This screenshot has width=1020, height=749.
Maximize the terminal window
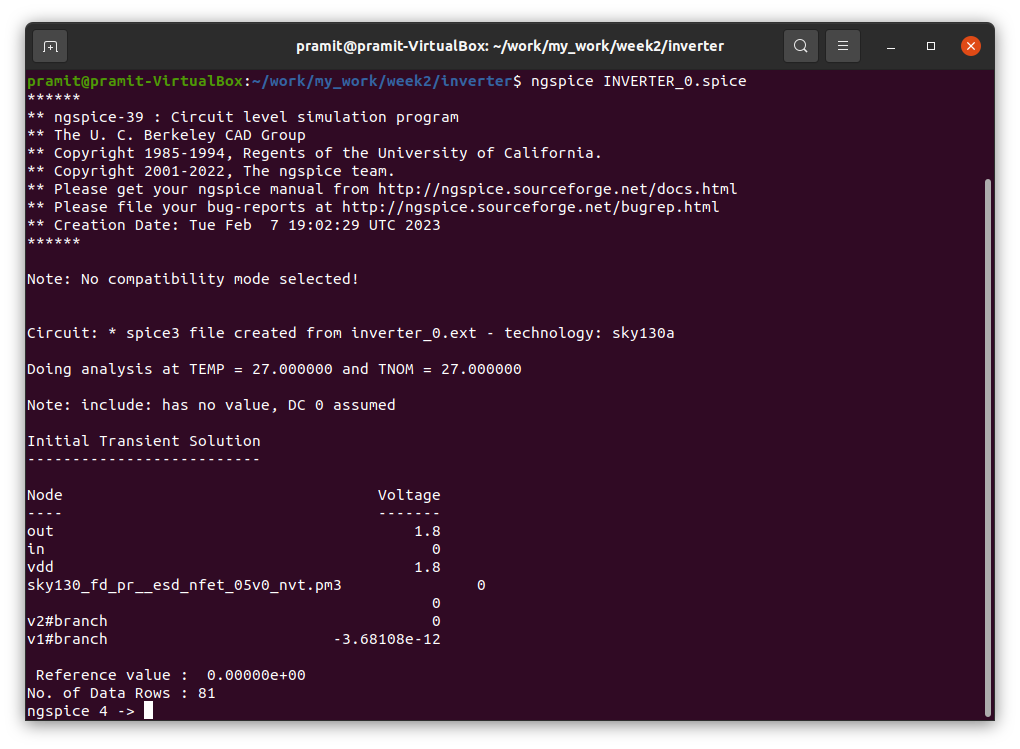[931, 46]
